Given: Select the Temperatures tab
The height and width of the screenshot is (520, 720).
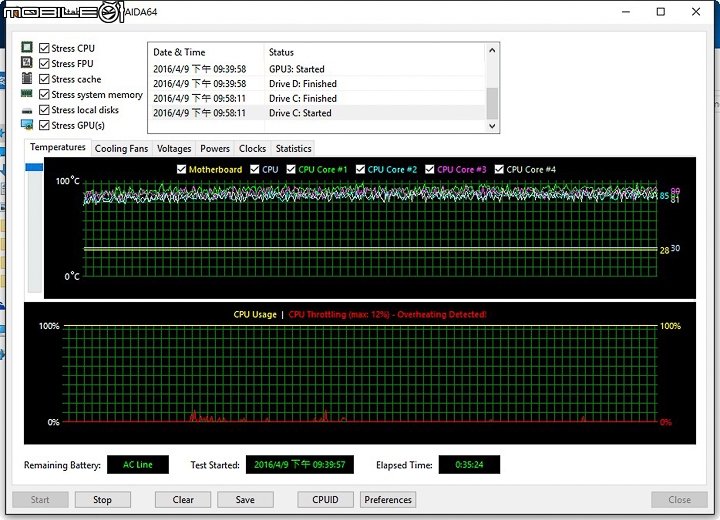Looking at the screenshot, I should click(57, 147).
